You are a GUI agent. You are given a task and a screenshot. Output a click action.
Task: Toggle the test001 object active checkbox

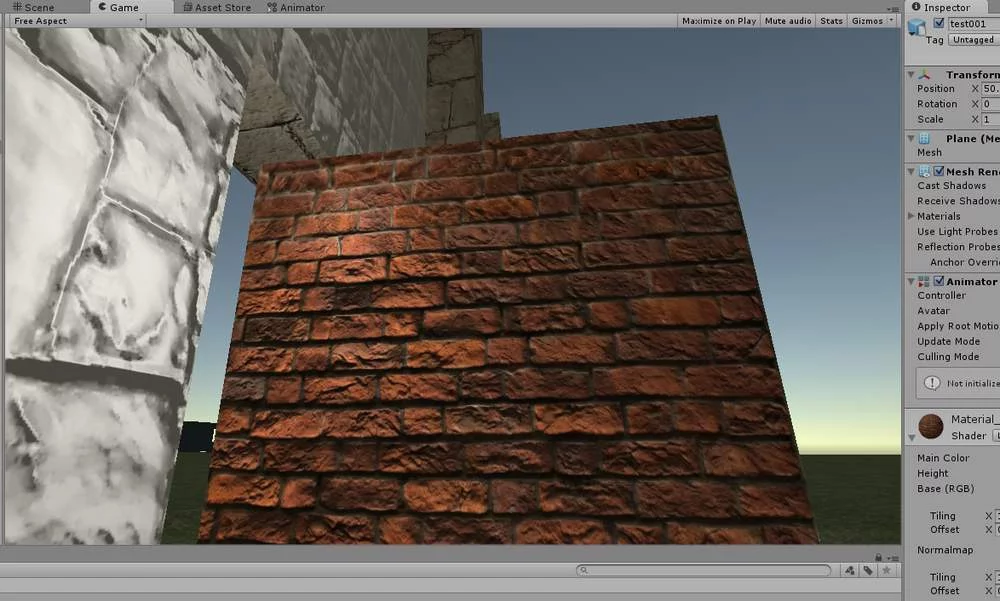point(938,23)
